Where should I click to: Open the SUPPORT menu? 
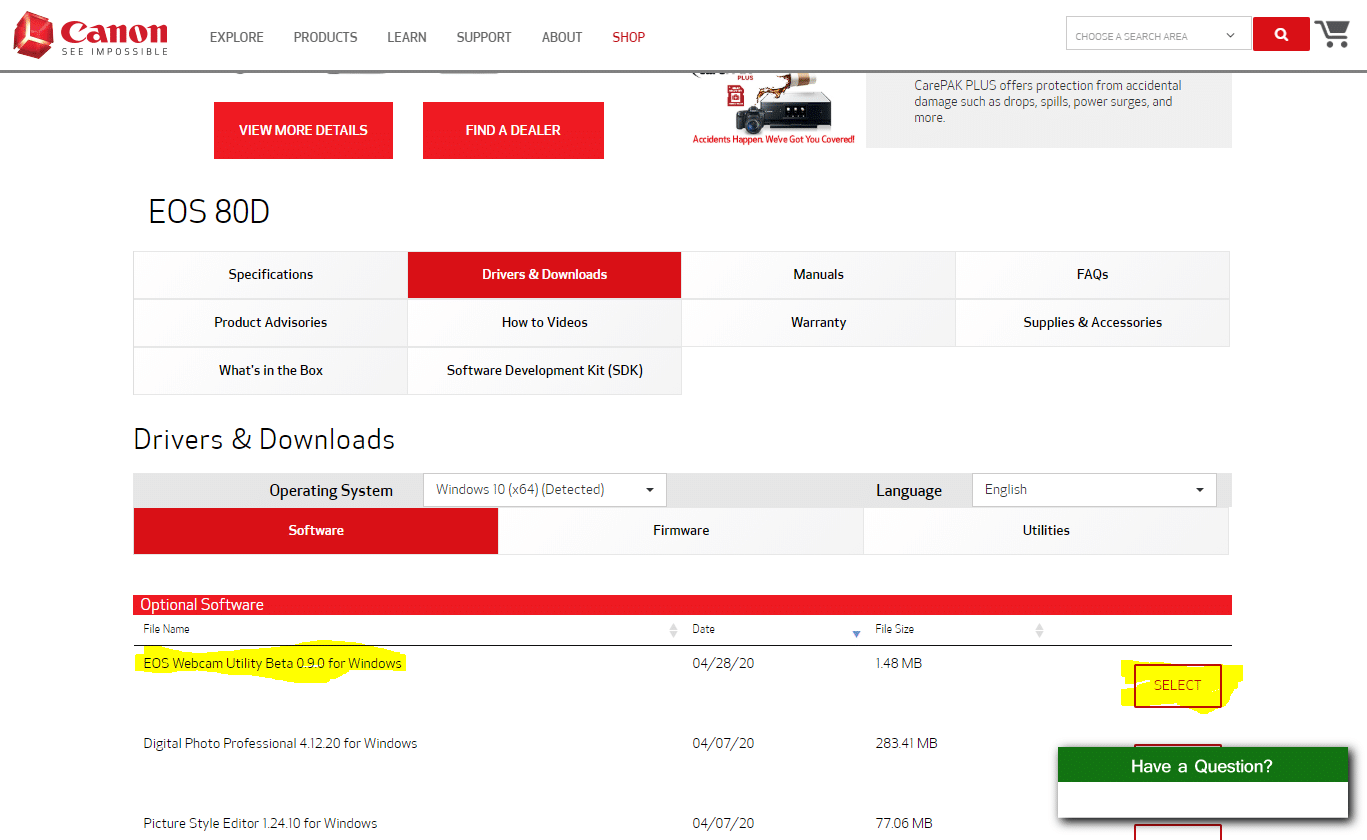[484, 37]
